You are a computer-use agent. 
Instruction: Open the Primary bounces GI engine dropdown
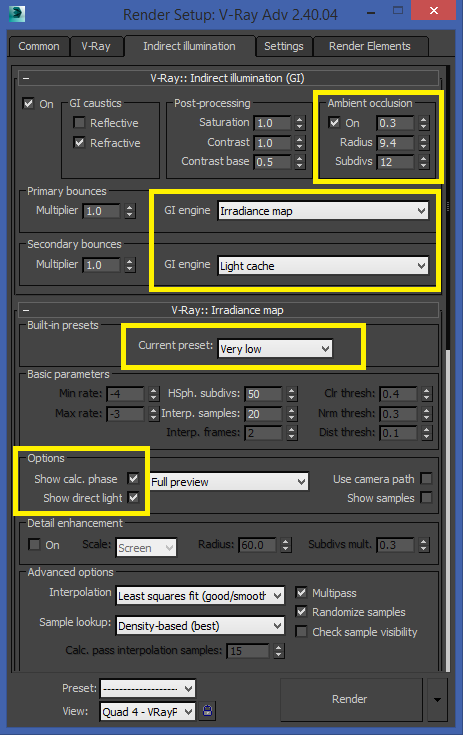point(323,211)
